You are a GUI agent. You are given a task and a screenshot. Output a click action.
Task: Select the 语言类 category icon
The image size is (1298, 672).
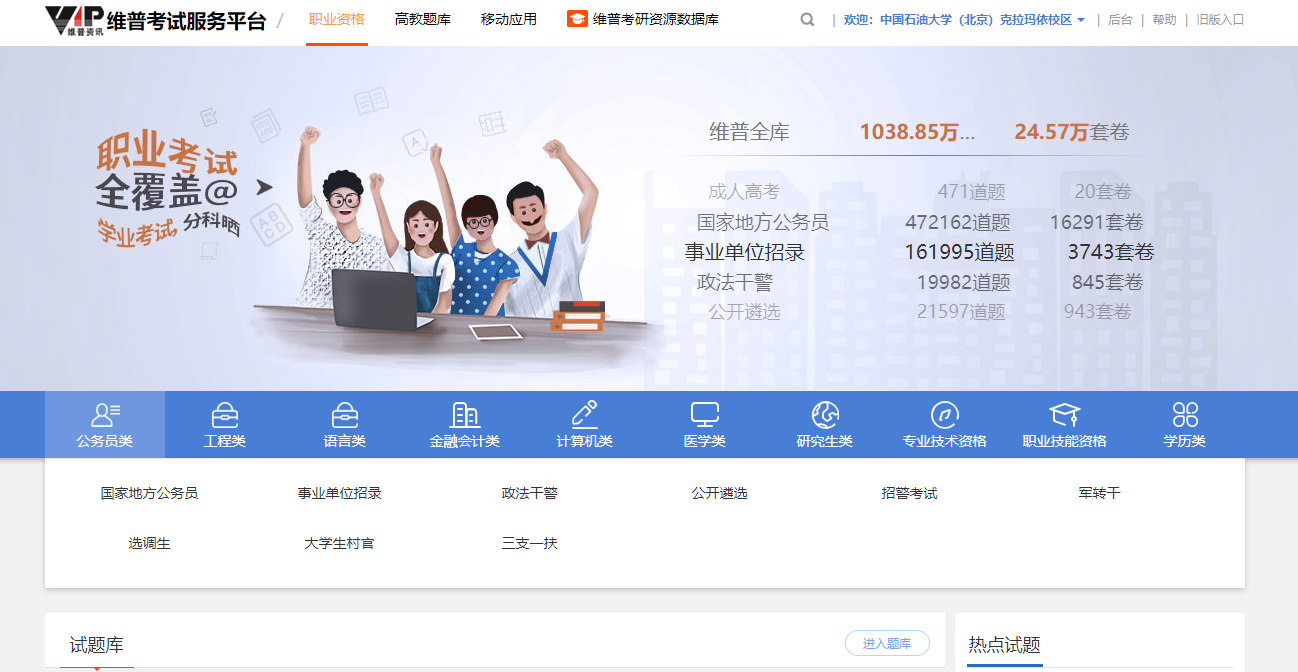pyautogui.click(x=345, y=415)
